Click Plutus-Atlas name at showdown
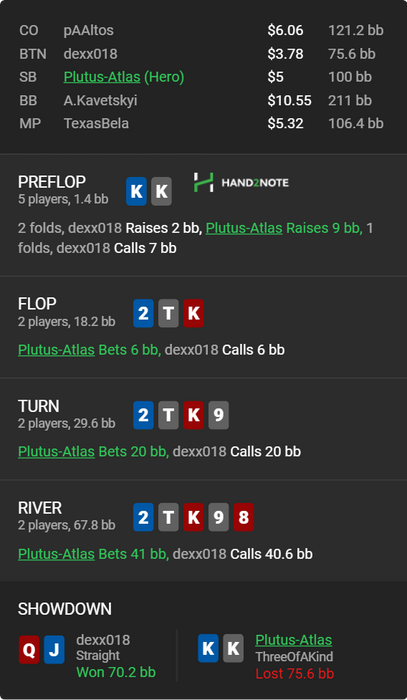This screenshot has height=700, width=407. point(294,640)
